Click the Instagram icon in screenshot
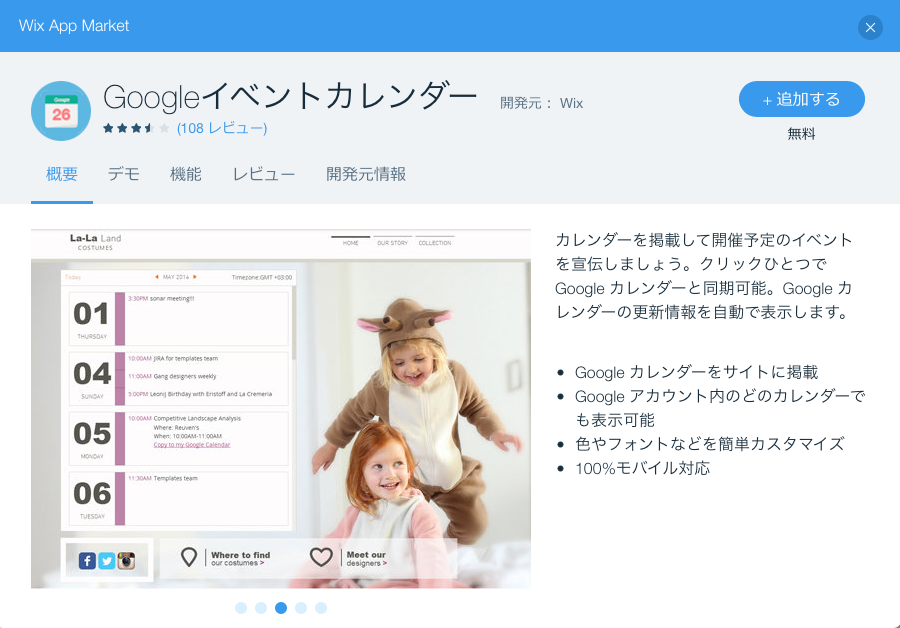Image resolution: width=900 pixels, height=628 pixels. 126,561
